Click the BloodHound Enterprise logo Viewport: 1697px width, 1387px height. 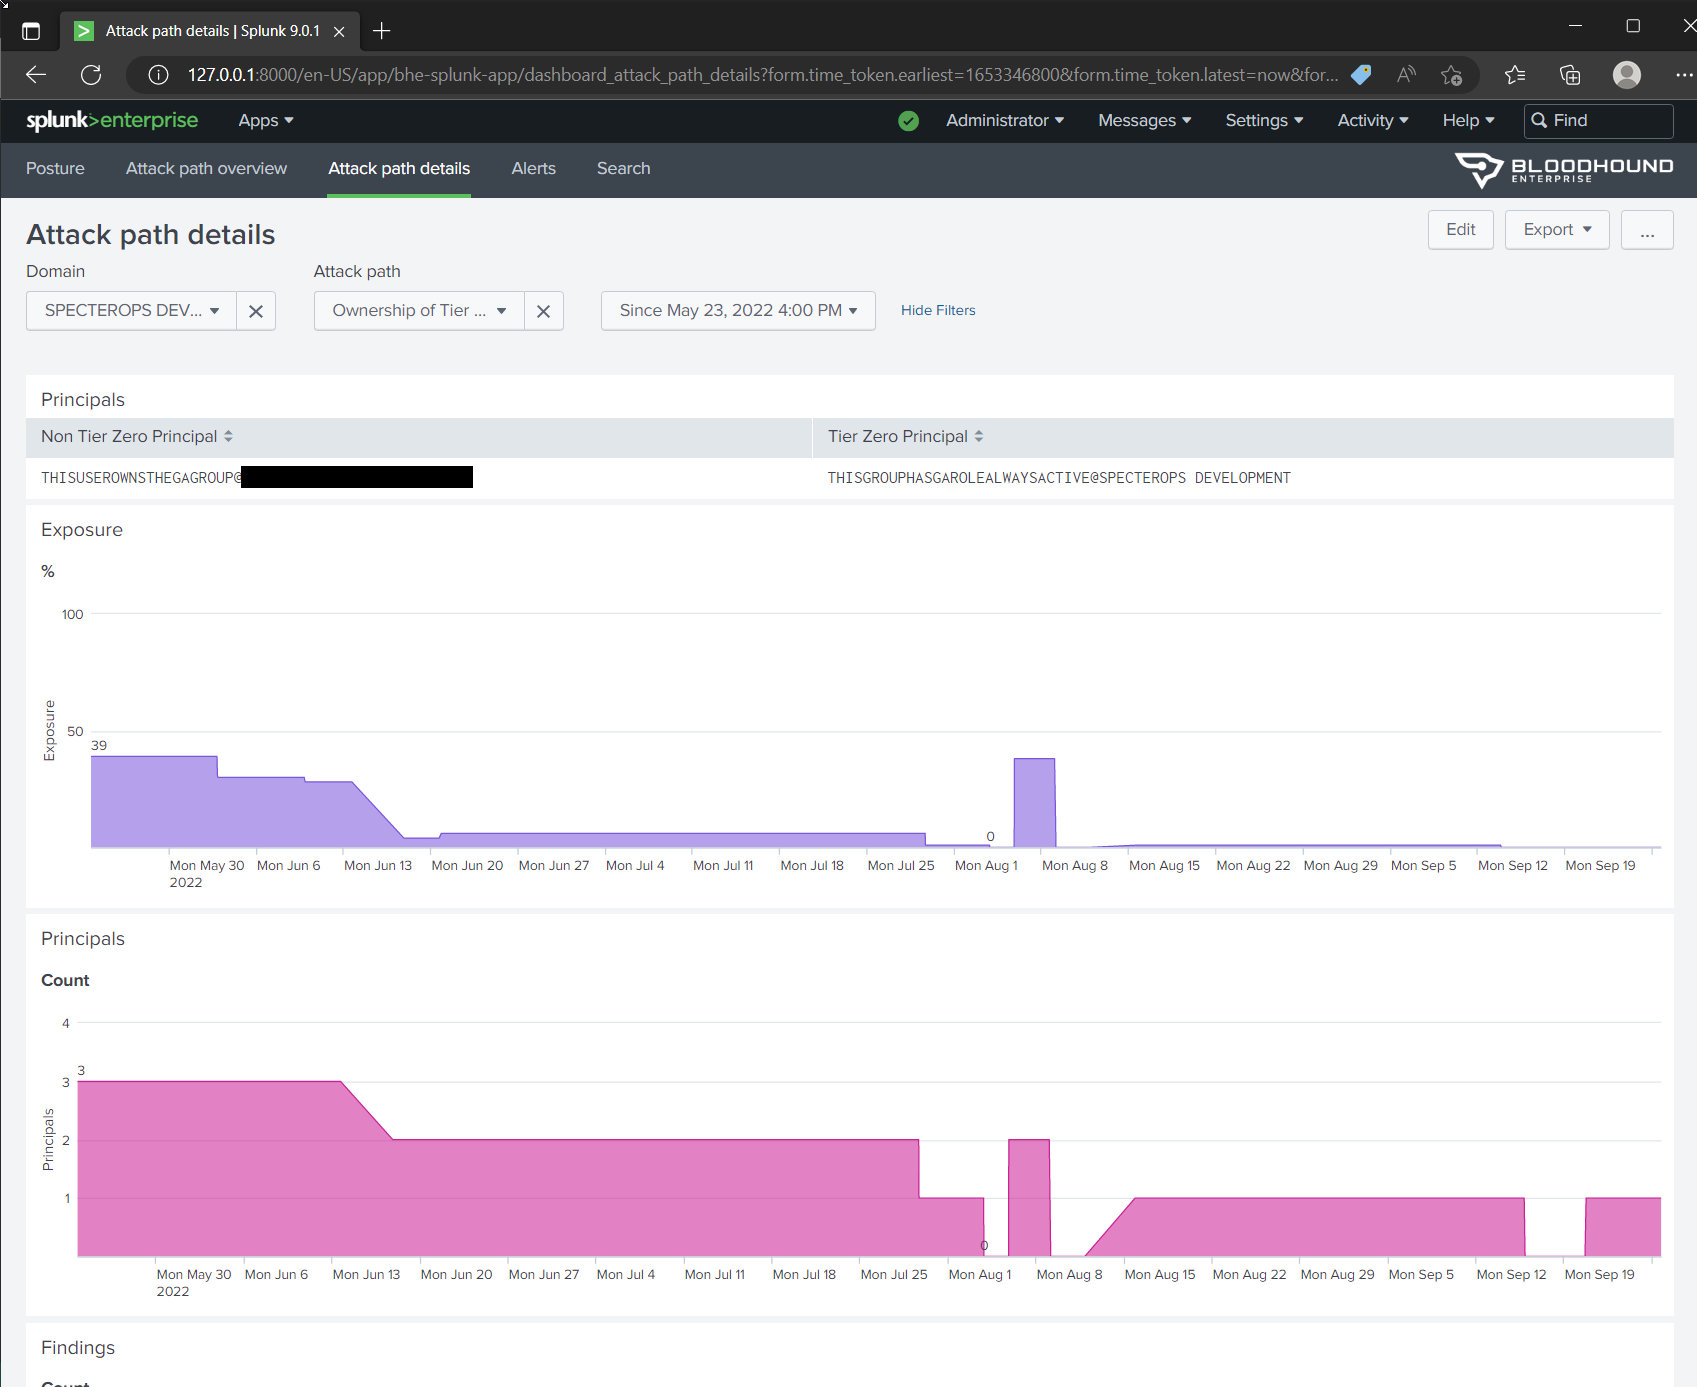click(x=1563, y=170)
